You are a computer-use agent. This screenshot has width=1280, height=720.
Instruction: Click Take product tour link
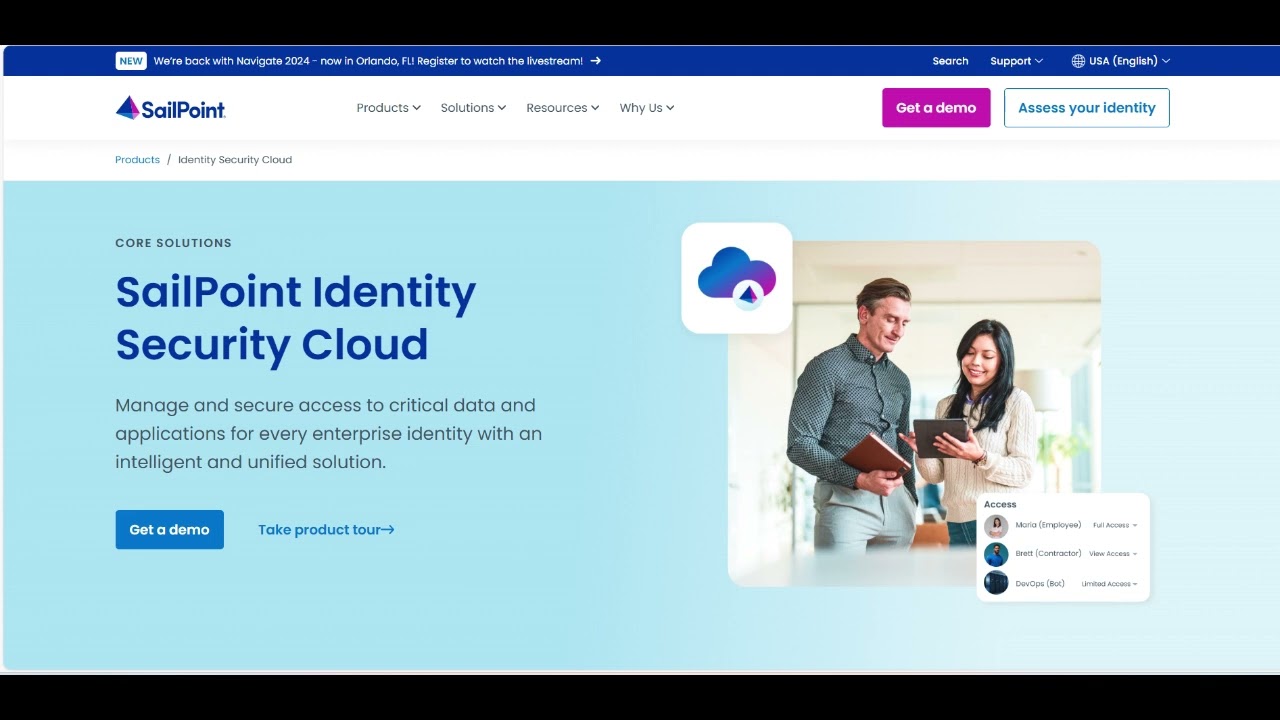point(326,530)
